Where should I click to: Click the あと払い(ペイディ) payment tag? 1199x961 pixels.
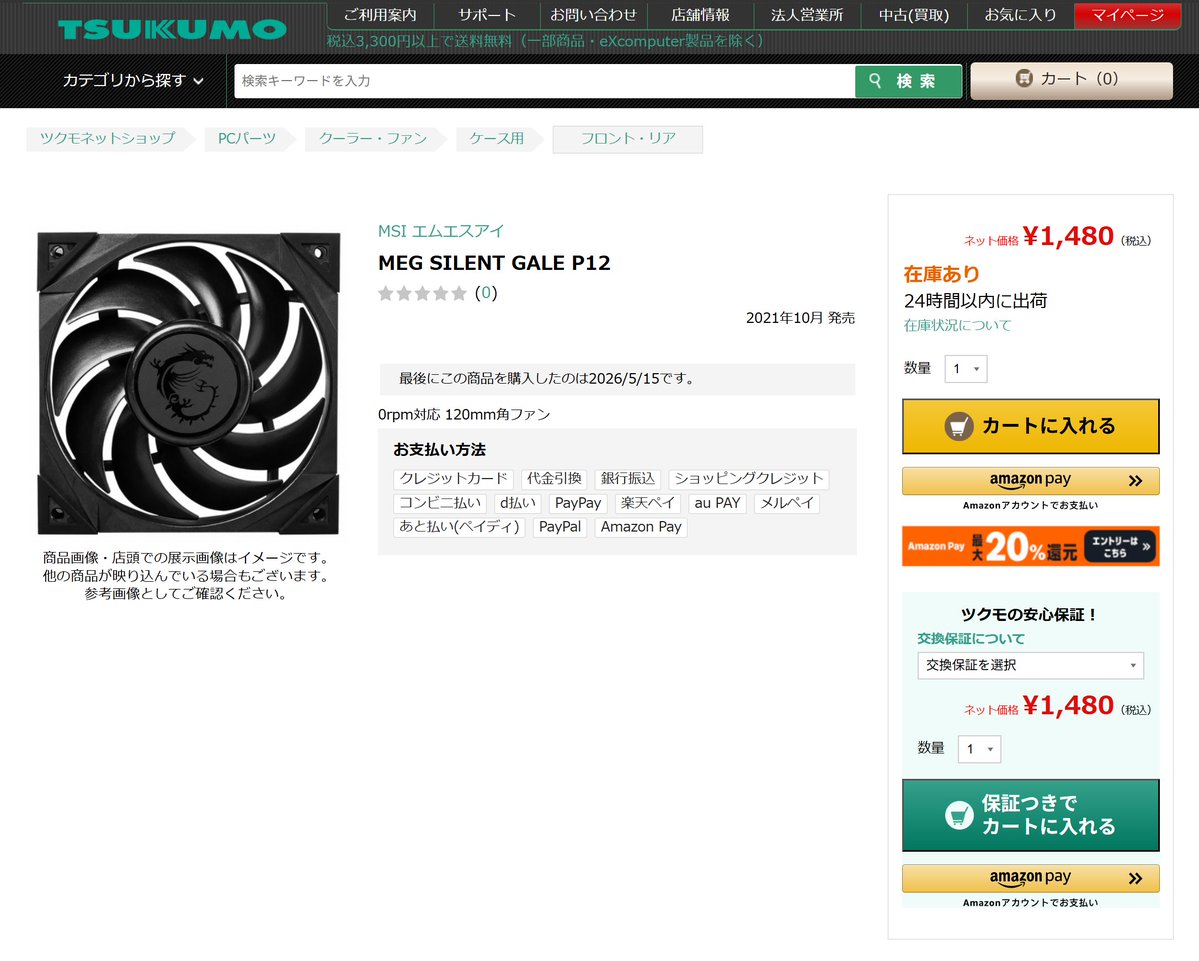pyautogui.click(x=460, y=527)
